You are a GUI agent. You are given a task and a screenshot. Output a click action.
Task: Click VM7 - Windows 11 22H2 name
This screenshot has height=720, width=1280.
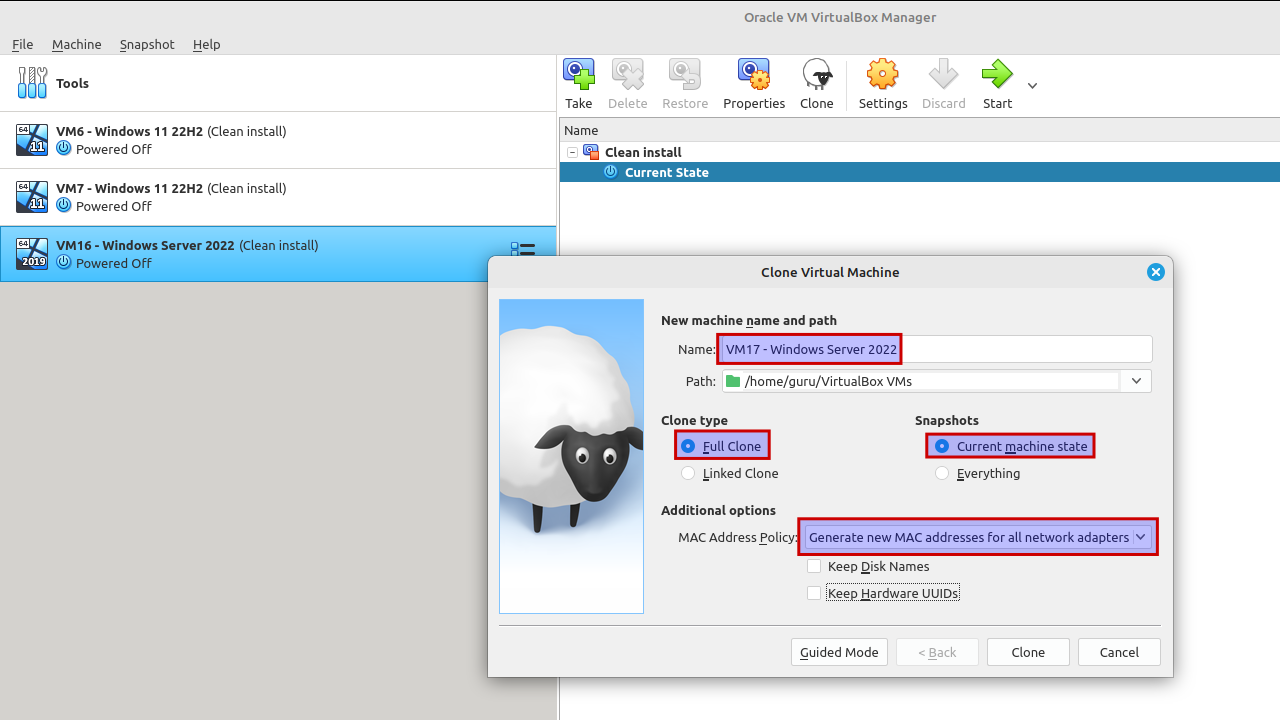coord(129,188)
